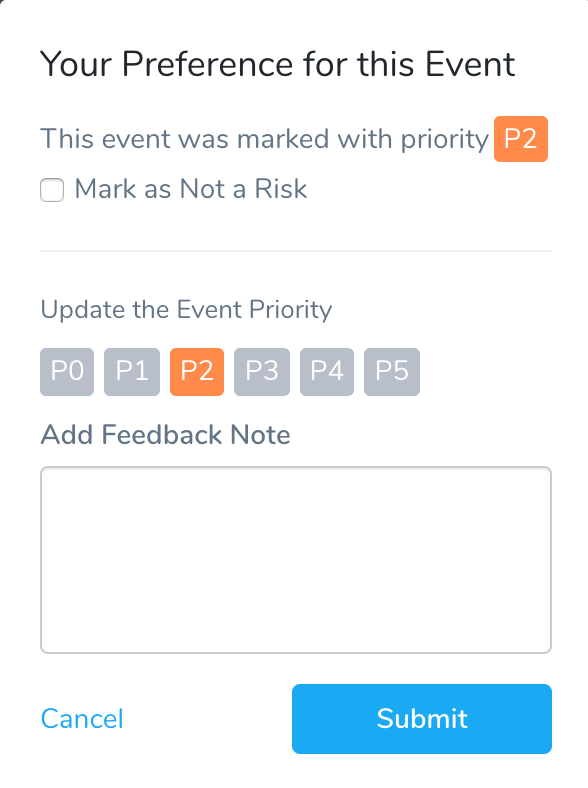Click the Add Feedback Note label
588x788 pixels.
coord(165,435)
